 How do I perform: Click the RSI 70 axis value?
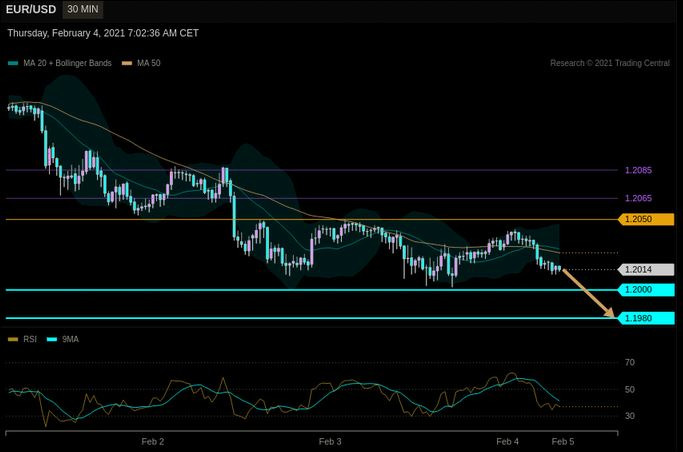click(630, 362)
